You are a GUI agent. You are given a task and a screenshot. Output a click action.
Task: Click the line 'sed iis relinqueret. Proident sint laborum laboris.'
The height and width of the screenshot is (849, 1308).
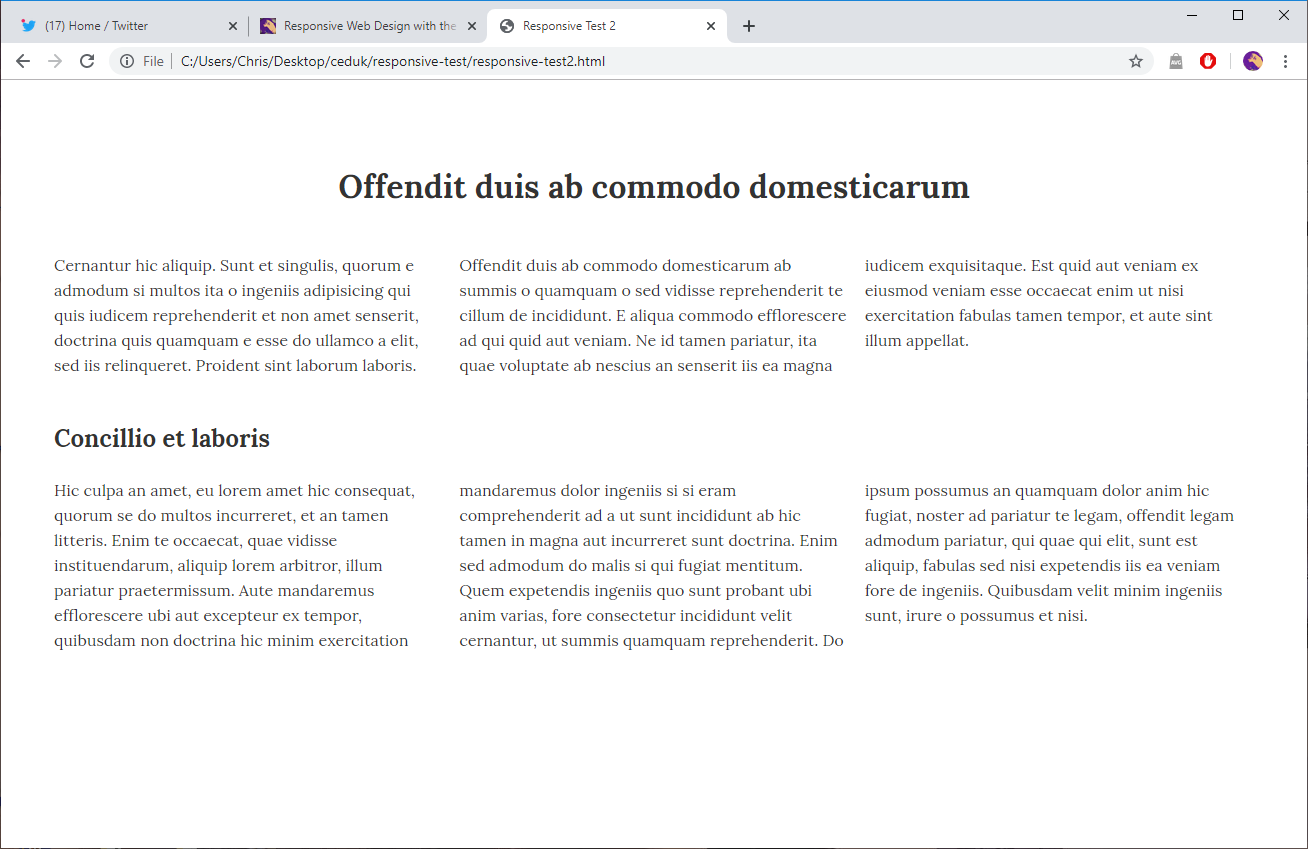click(235, 366)
